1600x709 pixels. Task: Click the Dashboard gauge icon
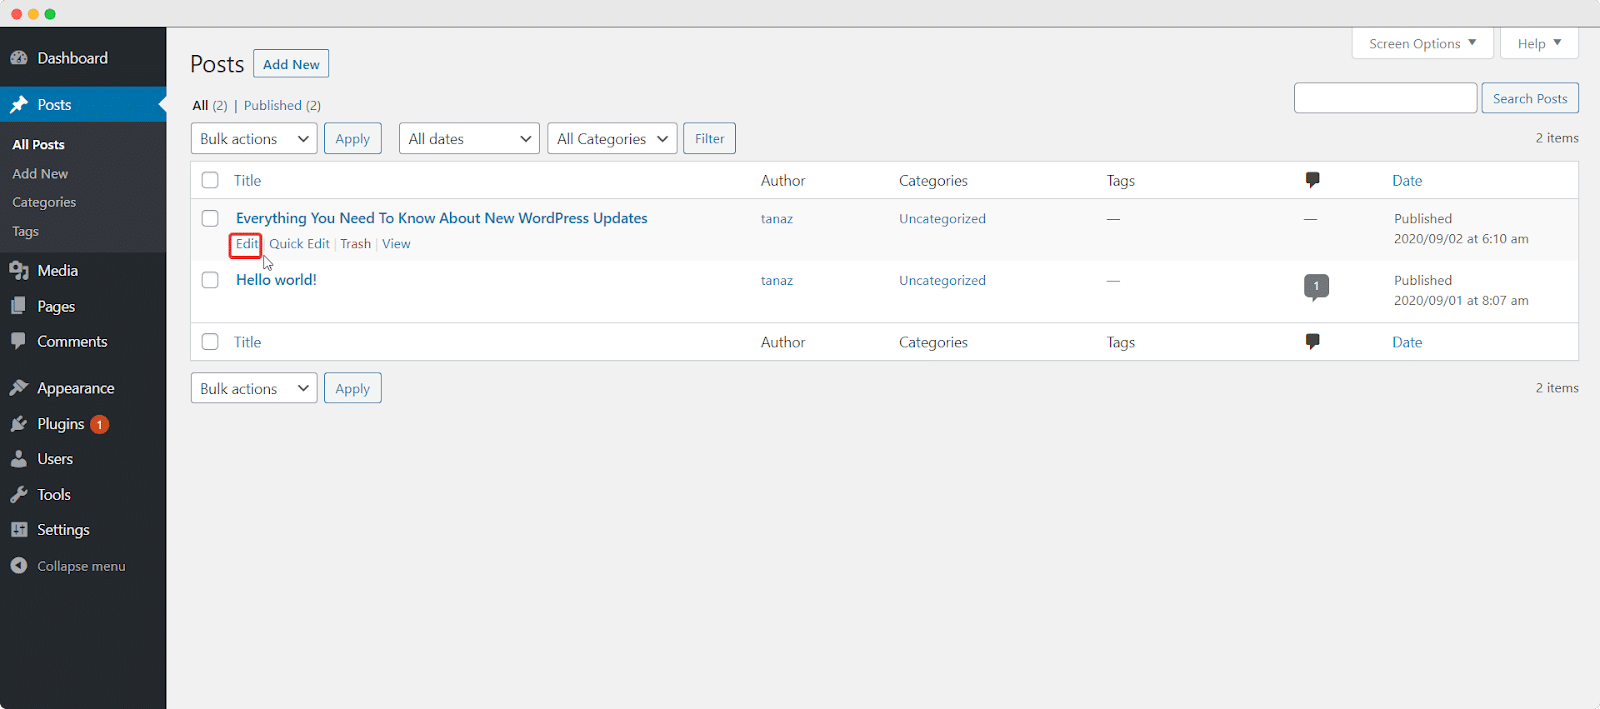19,58
